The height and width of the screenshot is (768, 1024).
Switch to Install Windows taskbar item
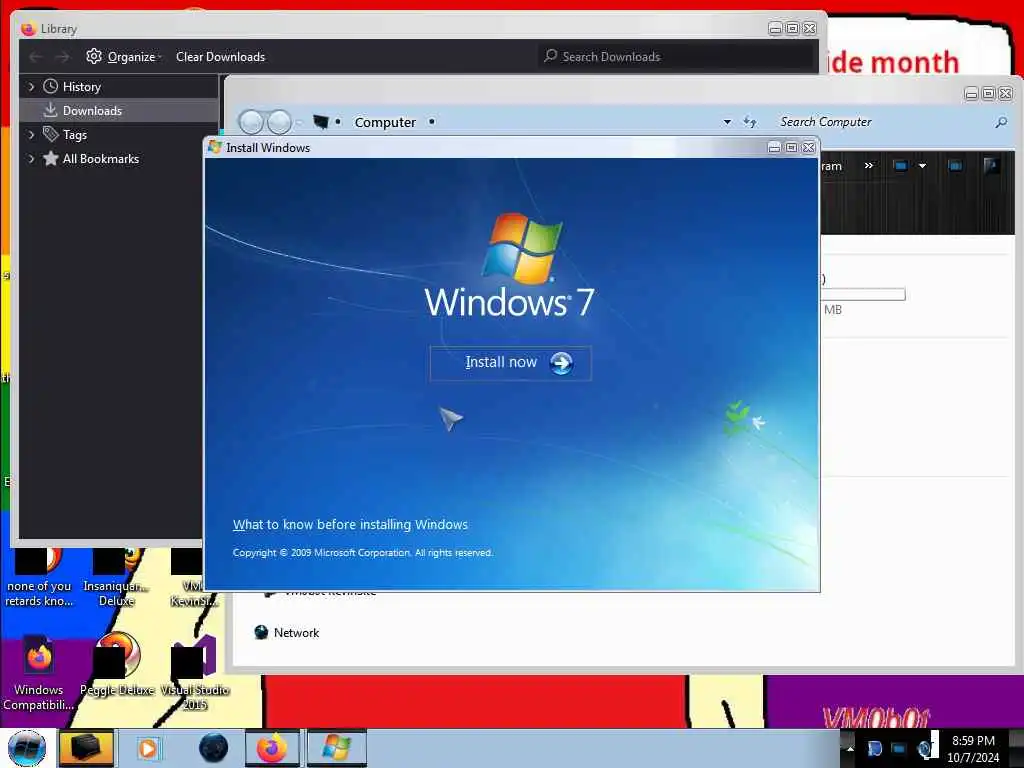[336, 748]
